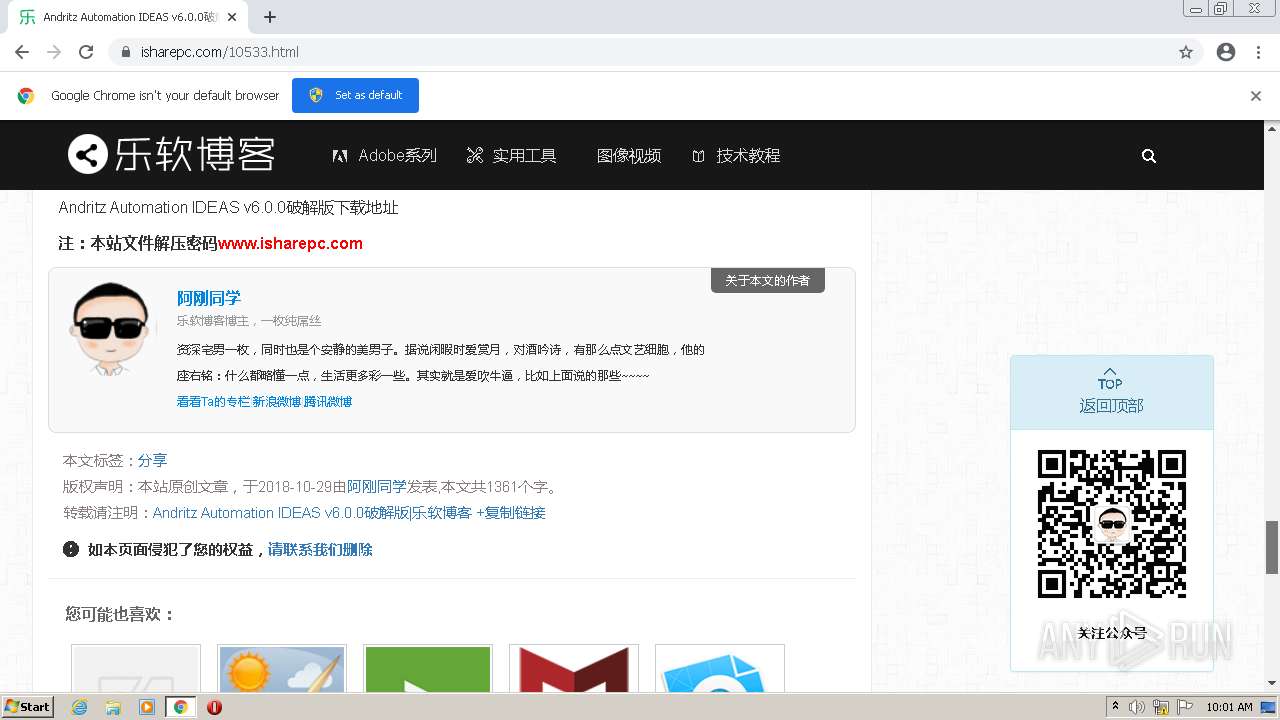Reload the current page
1280x720 pixels.
(86, 52)
